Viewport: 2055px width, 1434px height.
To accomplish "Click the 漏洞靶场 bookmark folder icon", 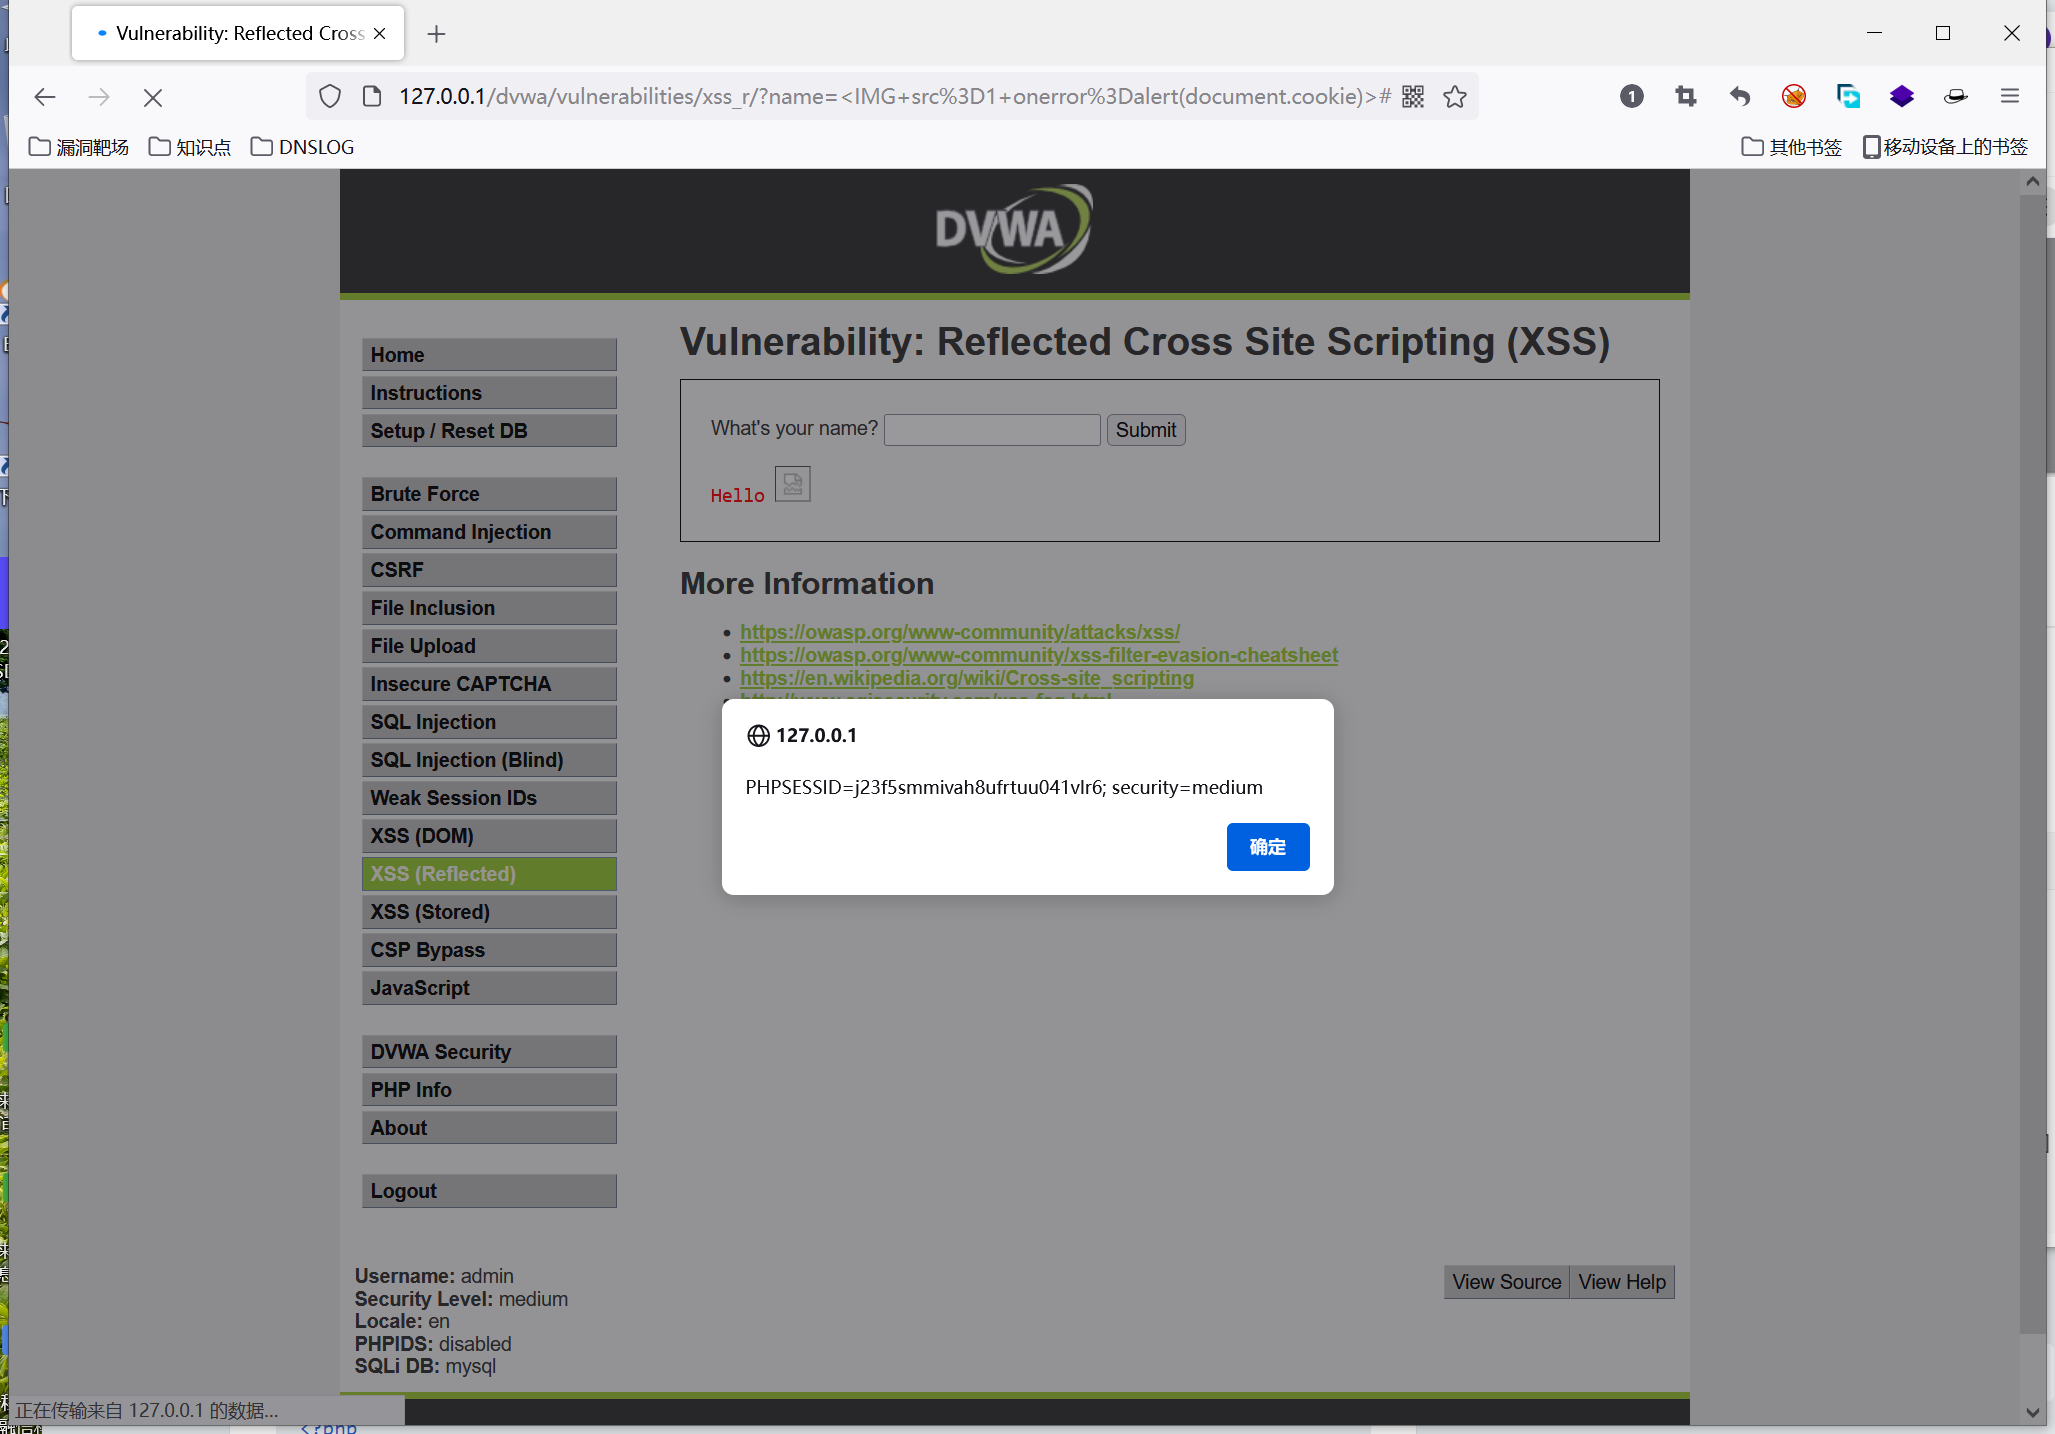I will point(39,145).
